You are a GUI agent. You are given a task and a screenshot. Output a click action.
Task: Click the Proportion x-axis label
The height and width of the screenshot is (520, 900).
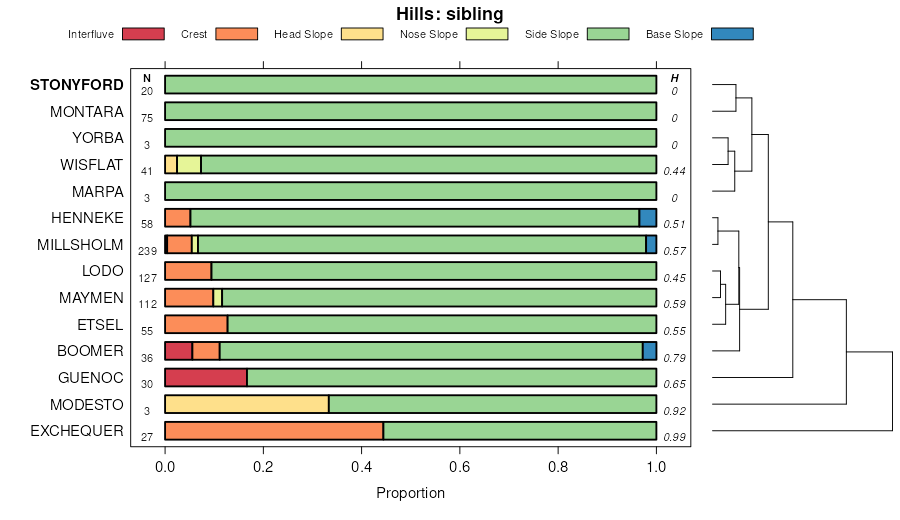410,493
